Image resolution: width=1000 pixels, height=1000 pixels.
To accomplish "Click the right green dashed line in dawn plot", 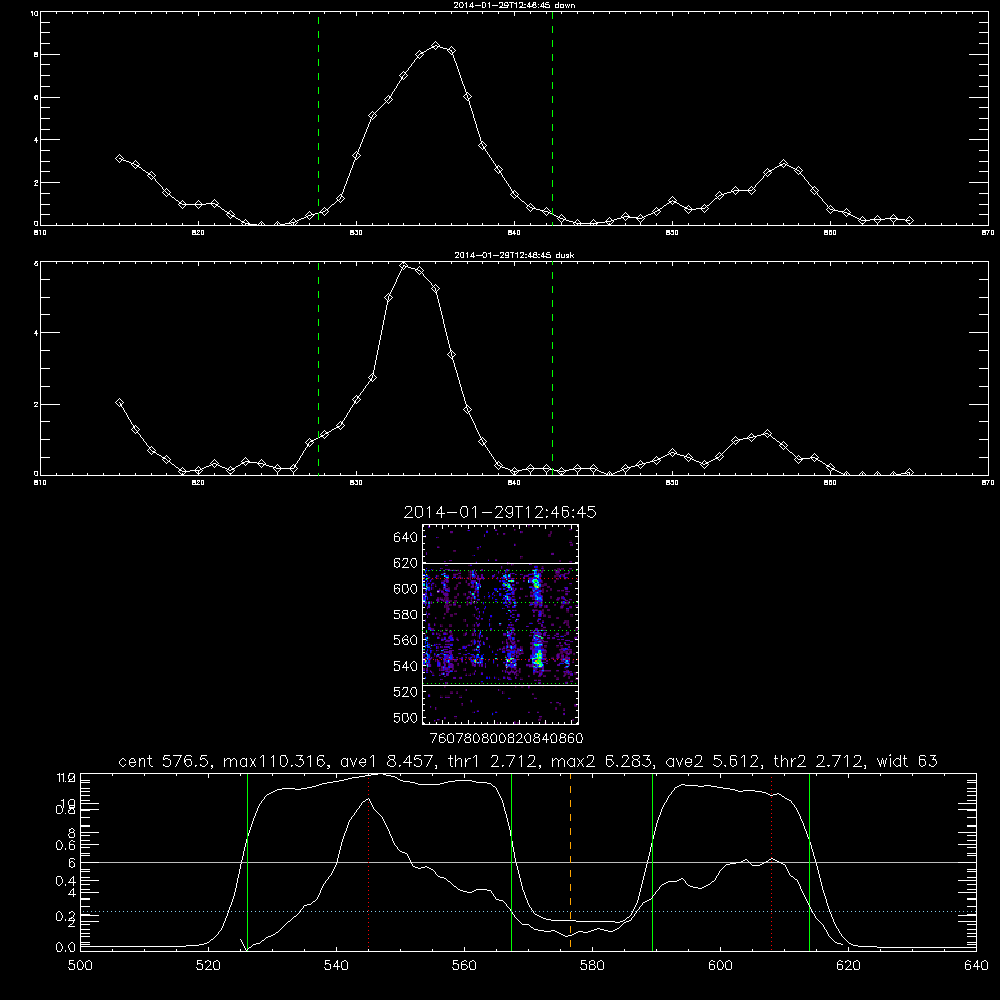I will pos(552,118).
